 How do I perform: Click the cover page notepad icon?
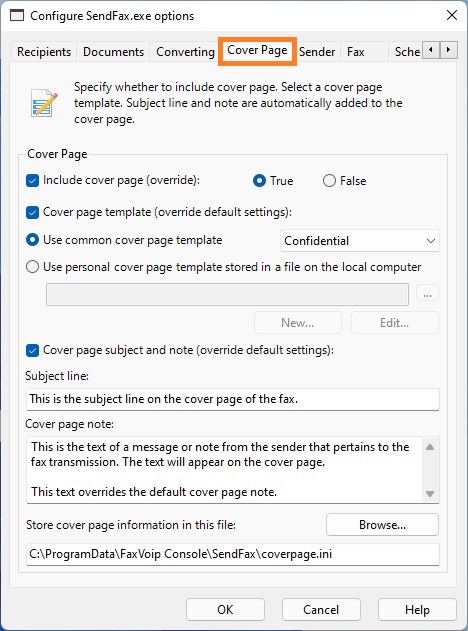point(44,103)
